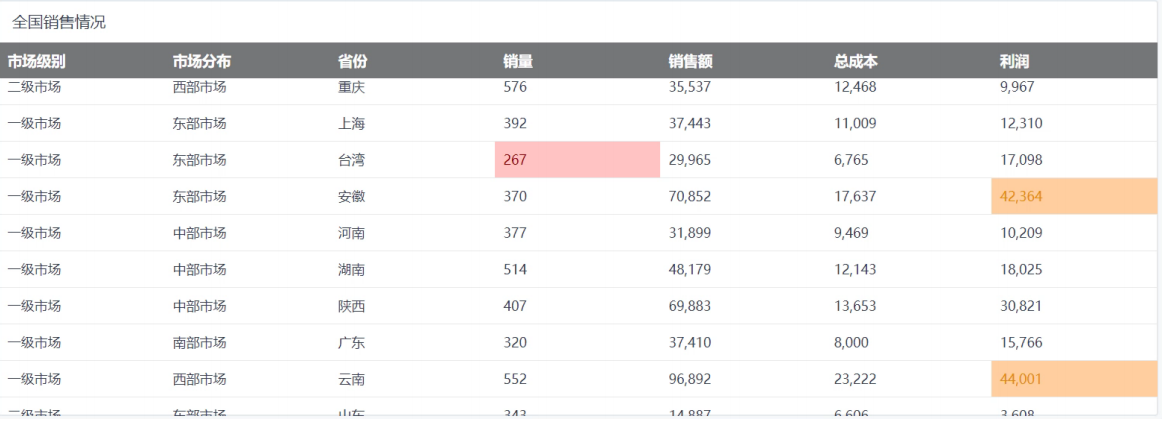This screenshot has height=425, width=1168.
Task: Click the orange 44,001 profit cell
Action: point(1074,379)
